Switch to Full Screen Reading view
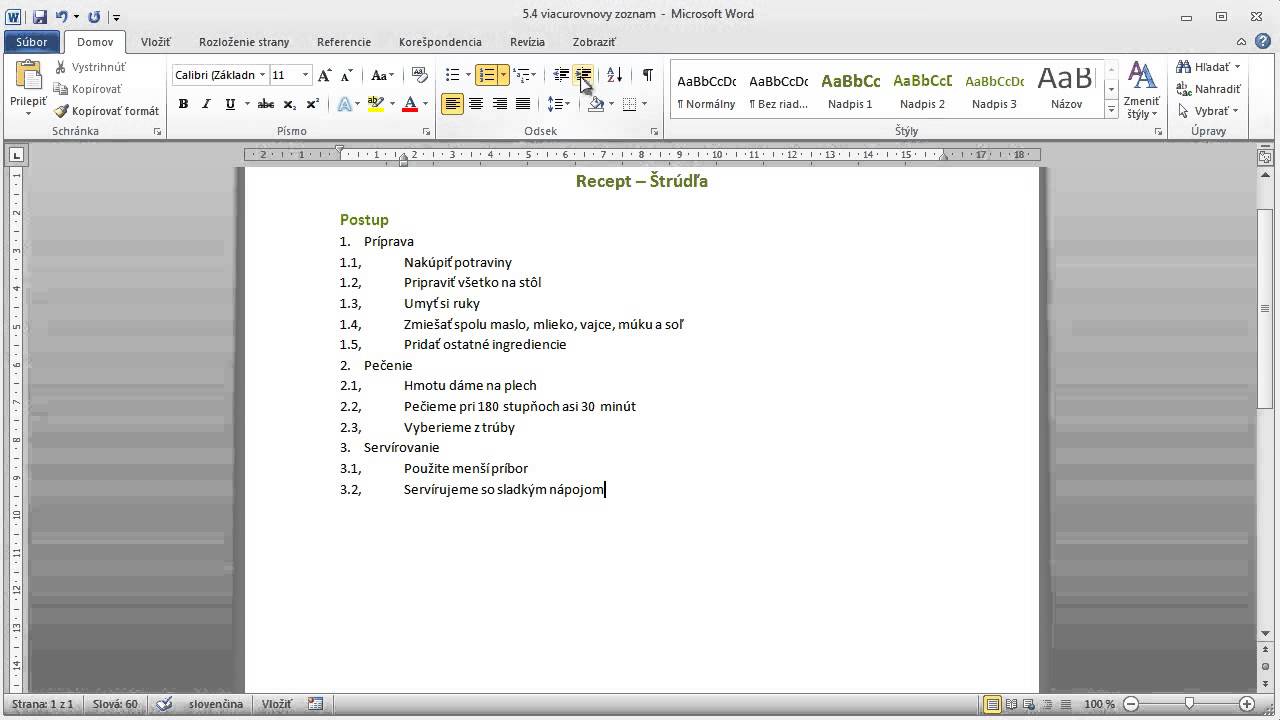Screen dimensions: 1280x720 tap(1011, 704)
